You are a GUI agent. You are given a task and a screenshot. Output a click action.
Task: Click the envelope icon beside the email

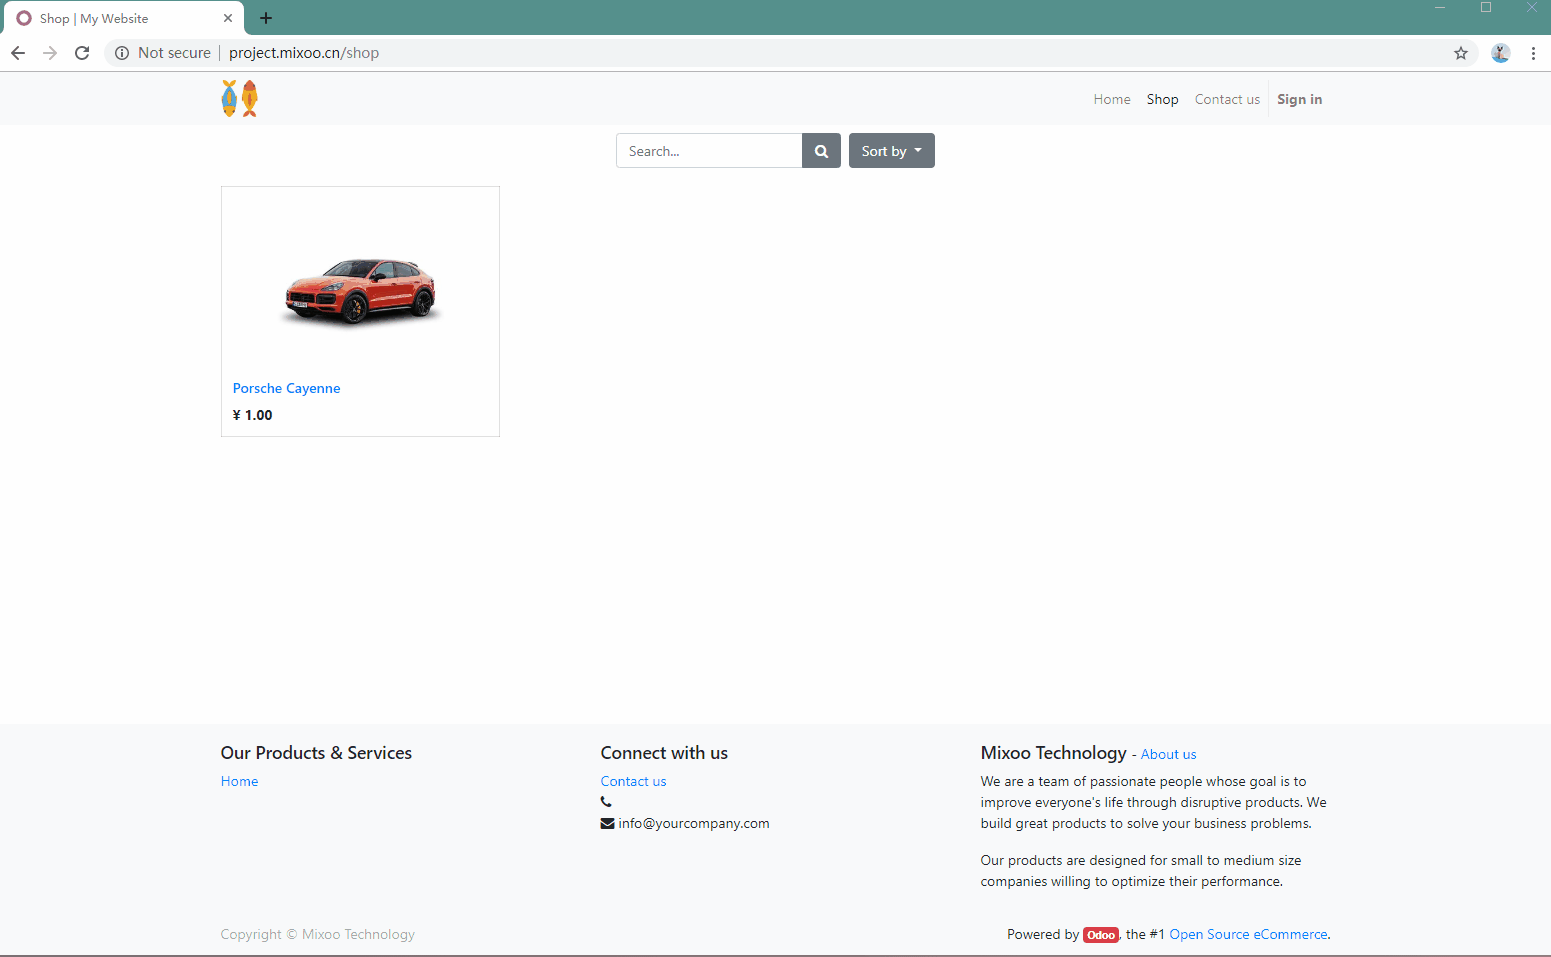607,824
